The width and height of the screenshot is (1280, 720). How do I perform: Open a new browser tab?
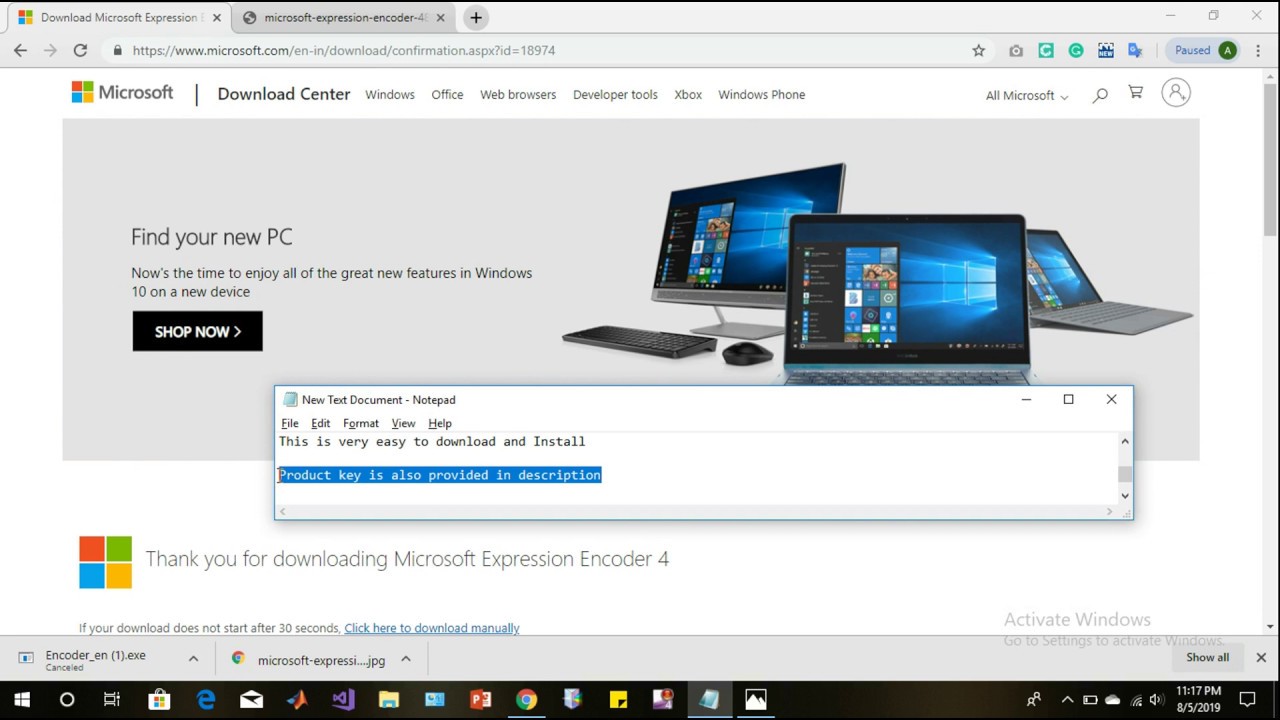click(x=476, y=17)
